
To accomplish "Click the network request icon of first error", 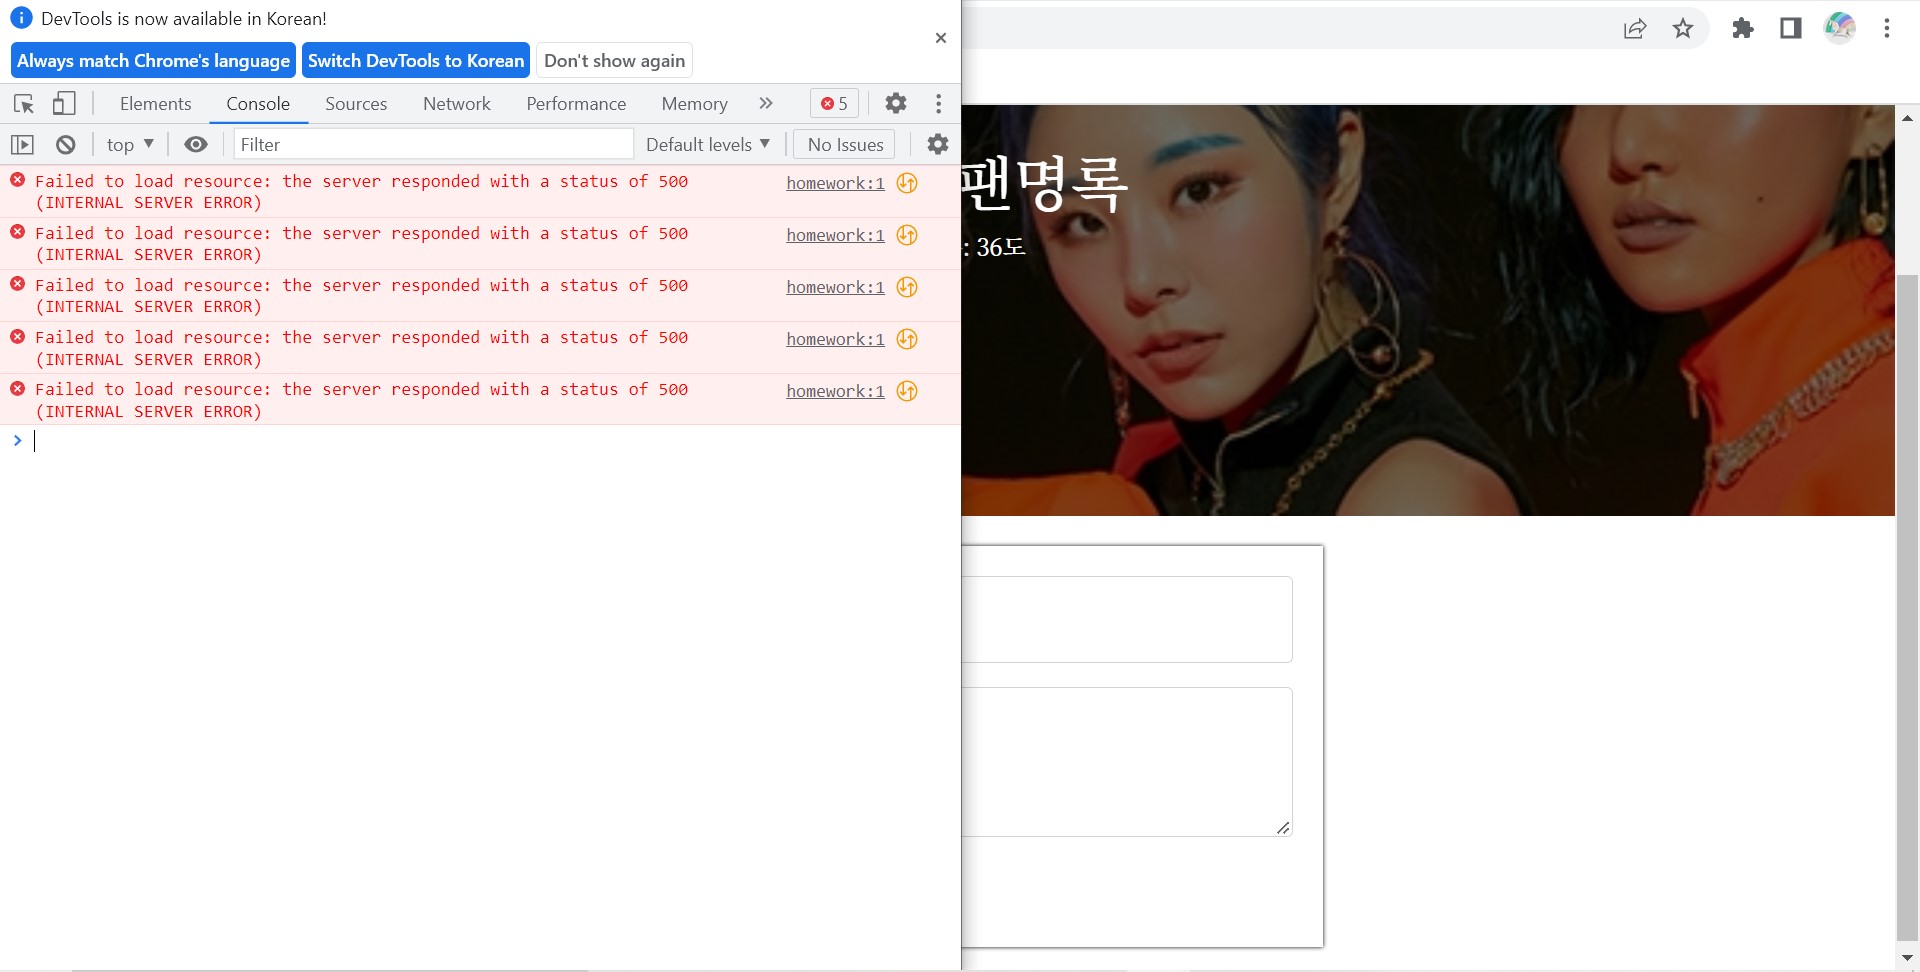I will (x=907, y=183).
